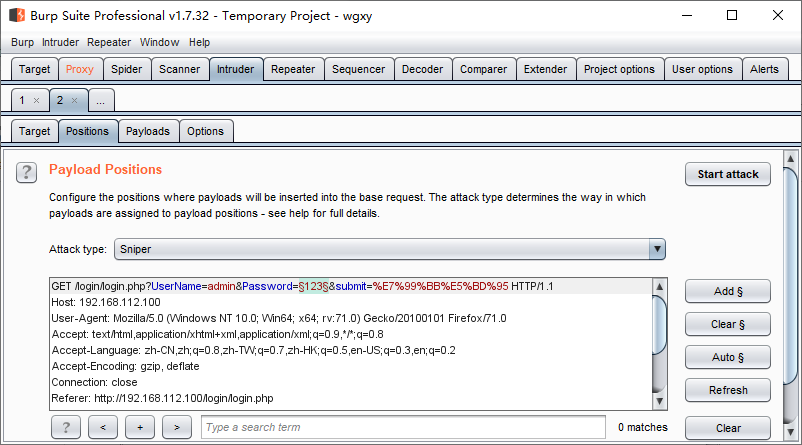Click the Host: 192.168.112.100 header line

click(x=106, y=302)
